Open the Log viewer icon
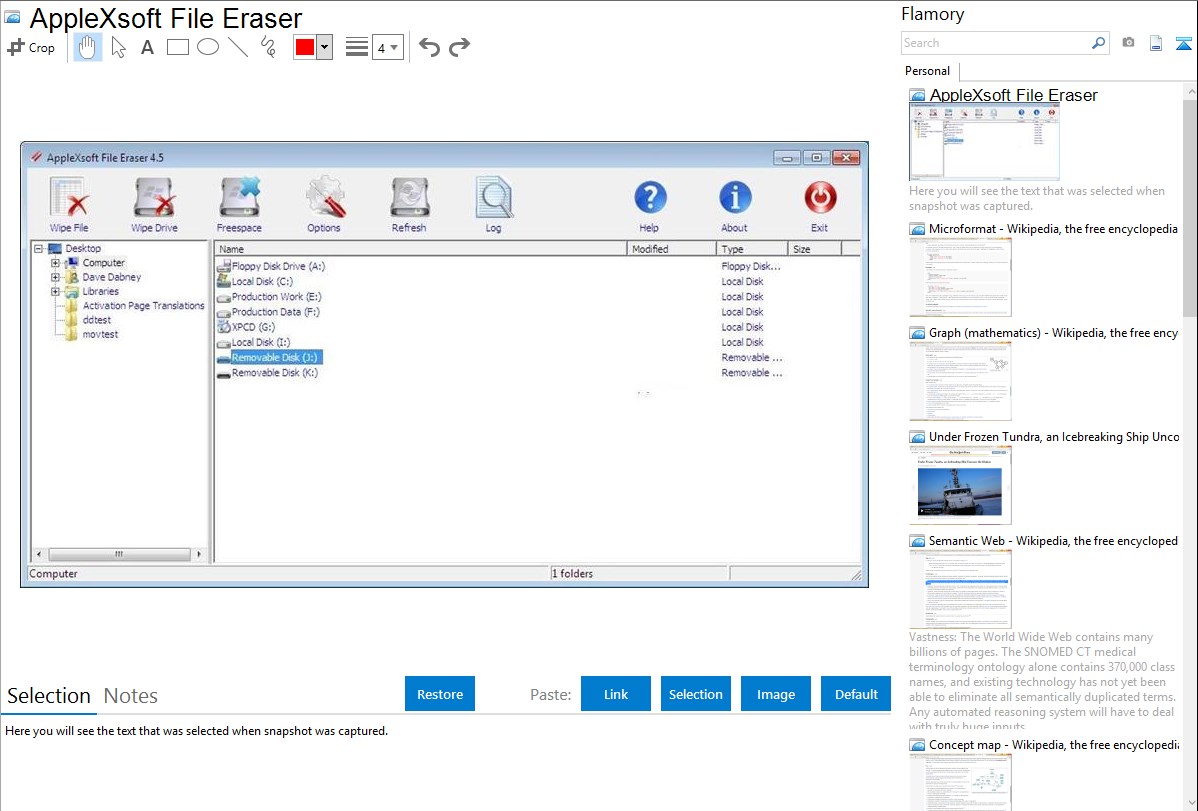The height and width of the screenshot is (811, 1198). (494, 204)
